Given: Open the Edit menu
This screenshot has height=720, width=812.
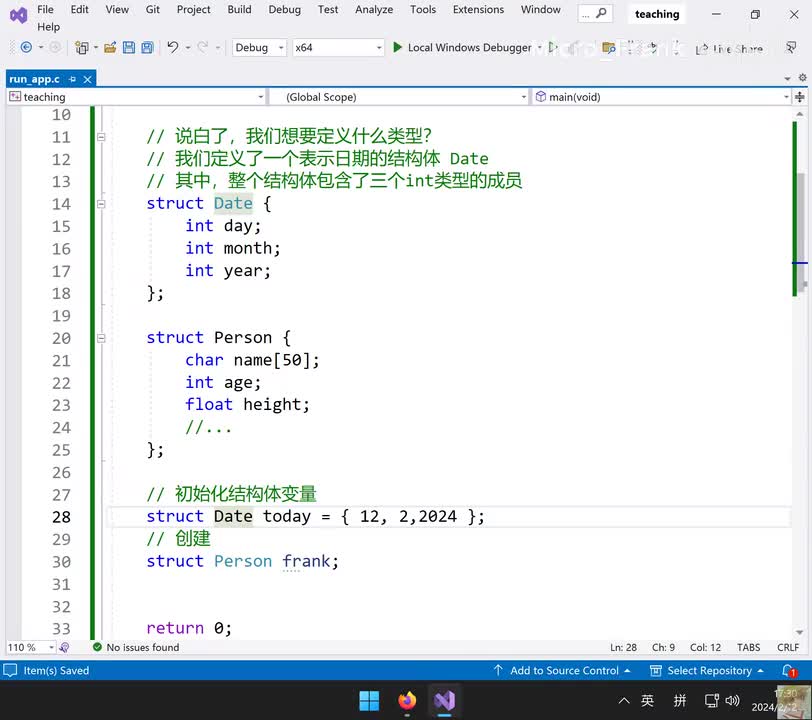Looking at the screenshot, I should tap(79, 9).
